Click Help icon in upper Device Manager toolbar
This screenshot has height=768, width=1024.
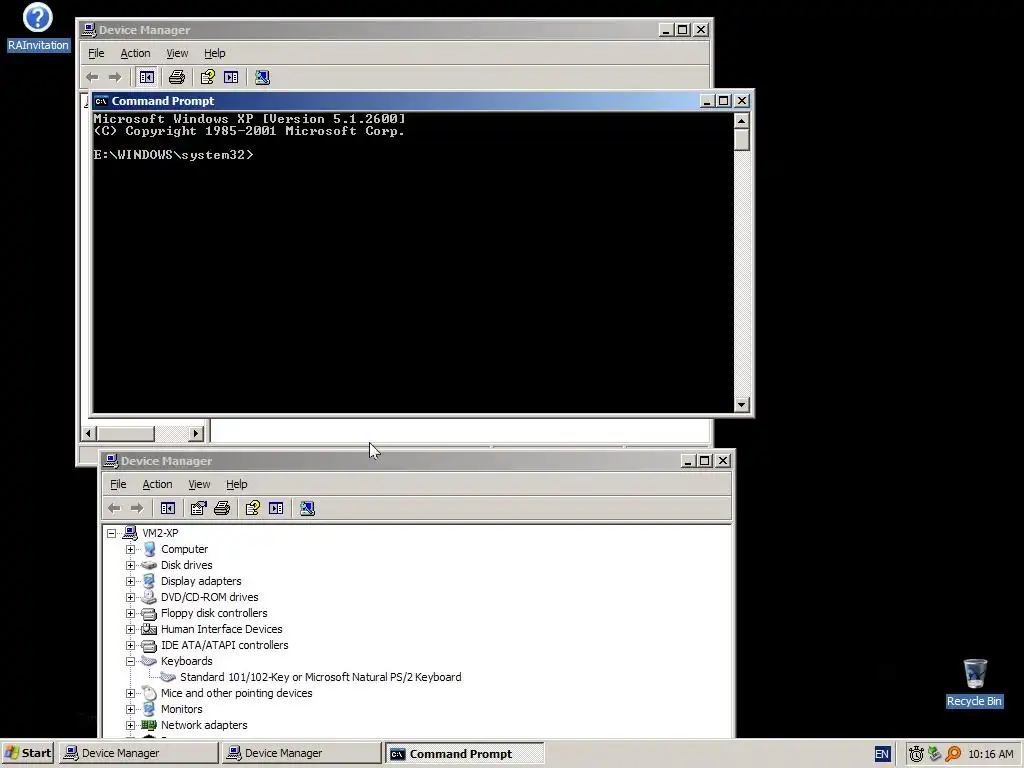[x=208, y=77]
